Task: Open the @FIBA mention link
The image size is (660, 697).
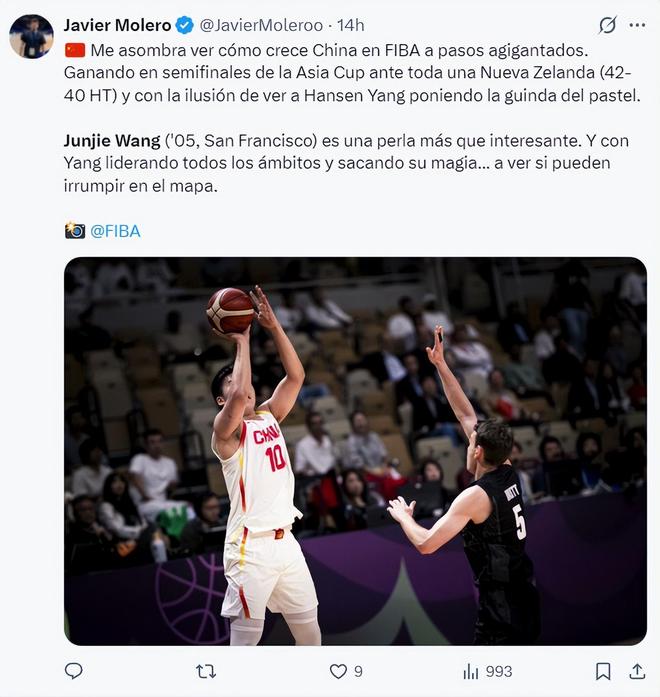Action: pyautogui.click(x=115, y=231)
